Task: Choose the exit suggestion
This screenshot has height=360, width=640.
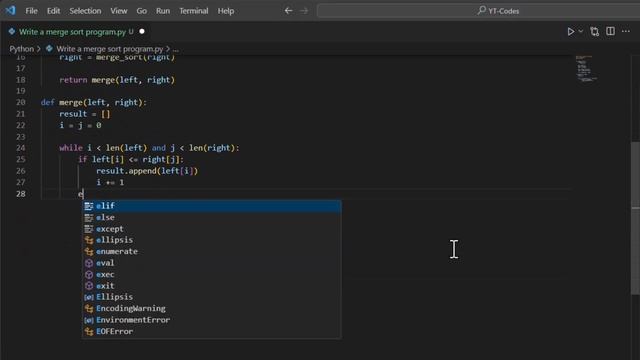Action: point(211,286)
